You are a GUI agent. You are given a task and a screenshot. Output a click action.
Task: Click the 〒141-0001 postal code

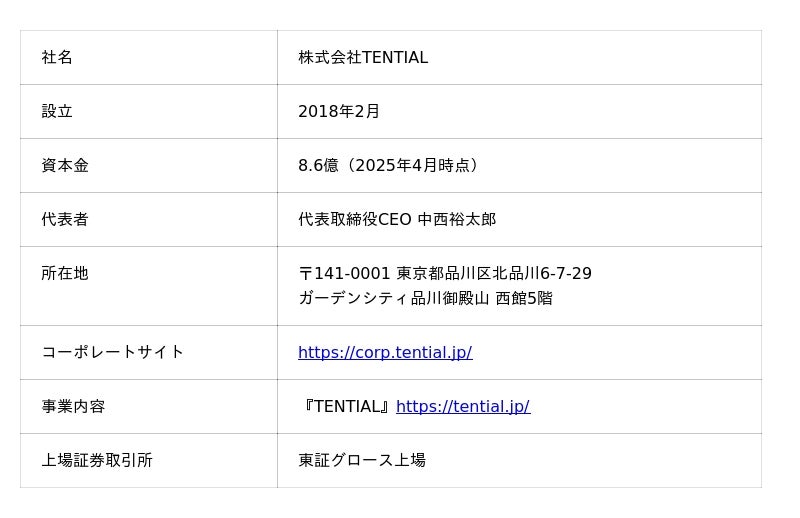[x=344, y=274]
